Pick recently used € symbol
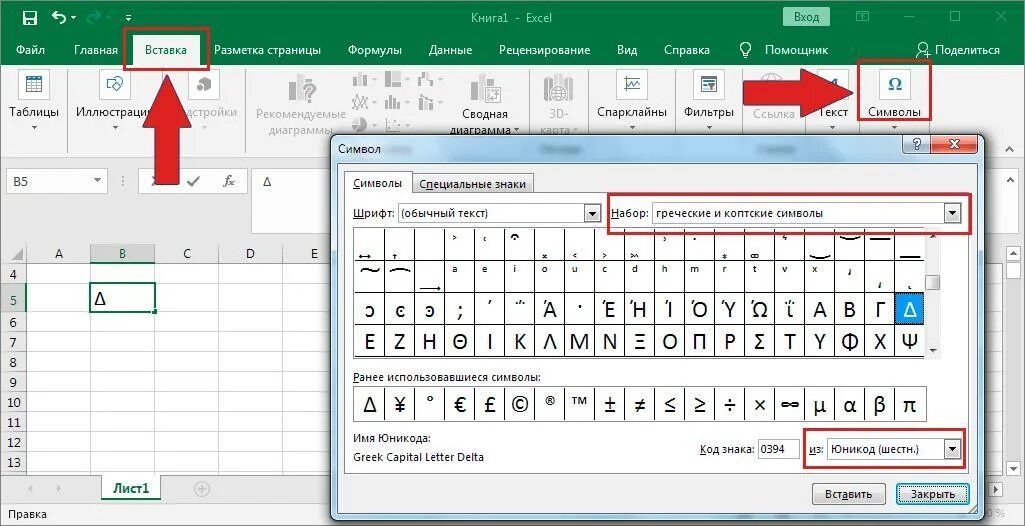Image resolution: width=1025 pixels, height=526 pixels. point(460,404)
